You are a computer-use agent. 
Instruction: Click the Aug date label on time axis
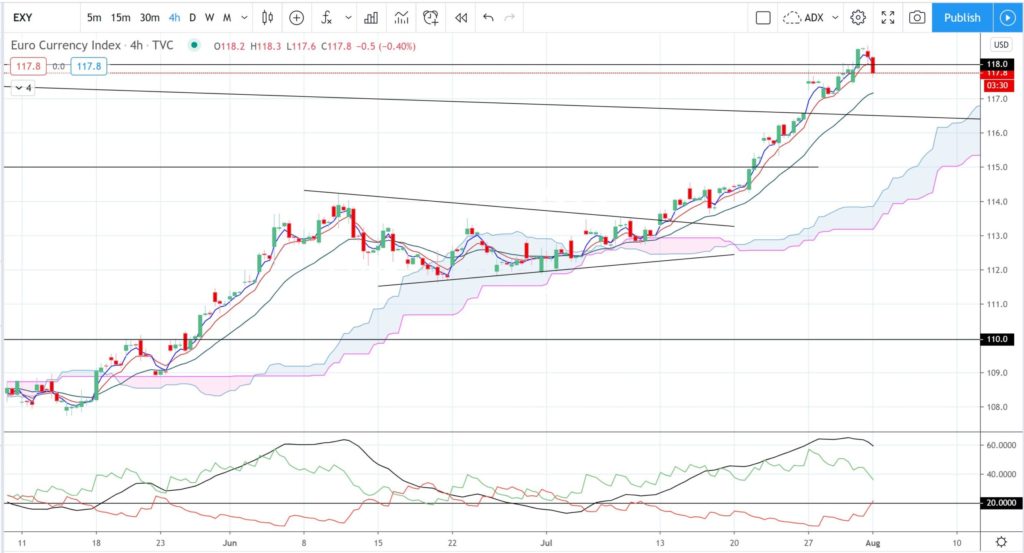(872, 543)
